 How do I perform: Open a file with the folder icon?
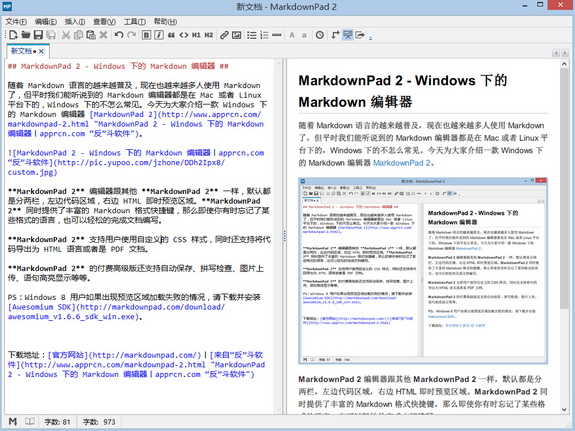coord(26,35)
